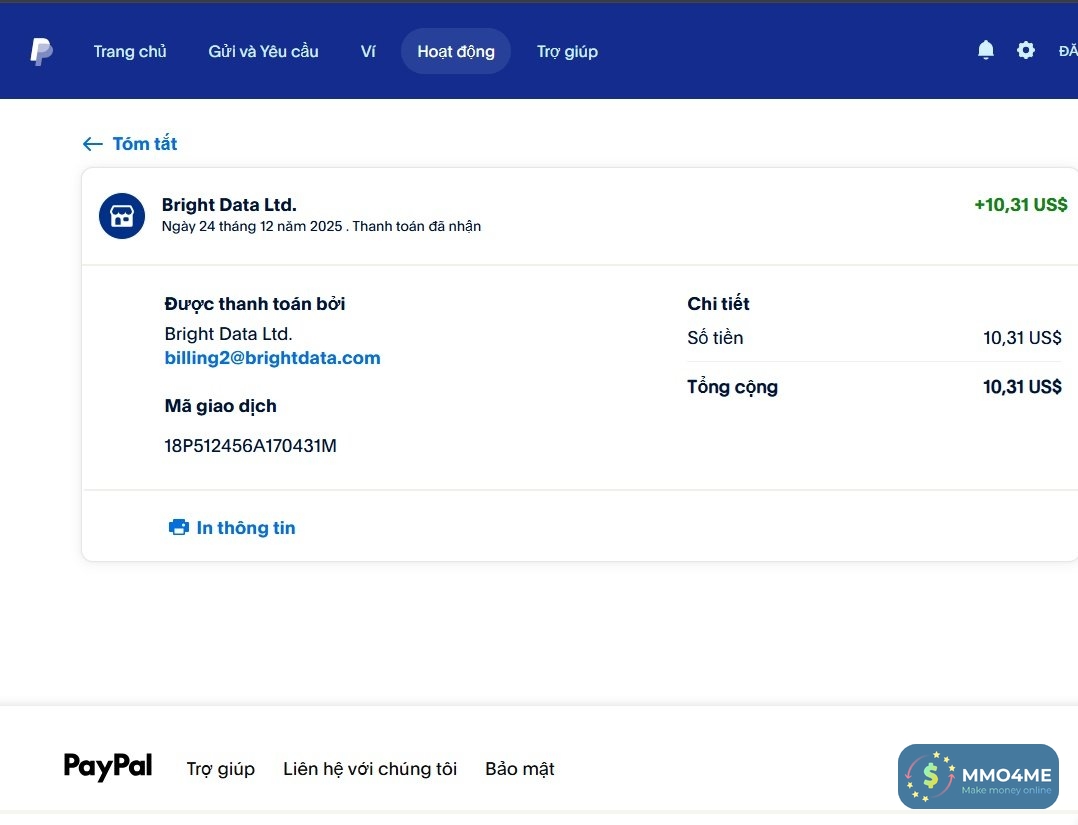Click the Tổng cộng total label
Image resolution: width=1078 pixels, height=825 pixels.
coord(732,387)
